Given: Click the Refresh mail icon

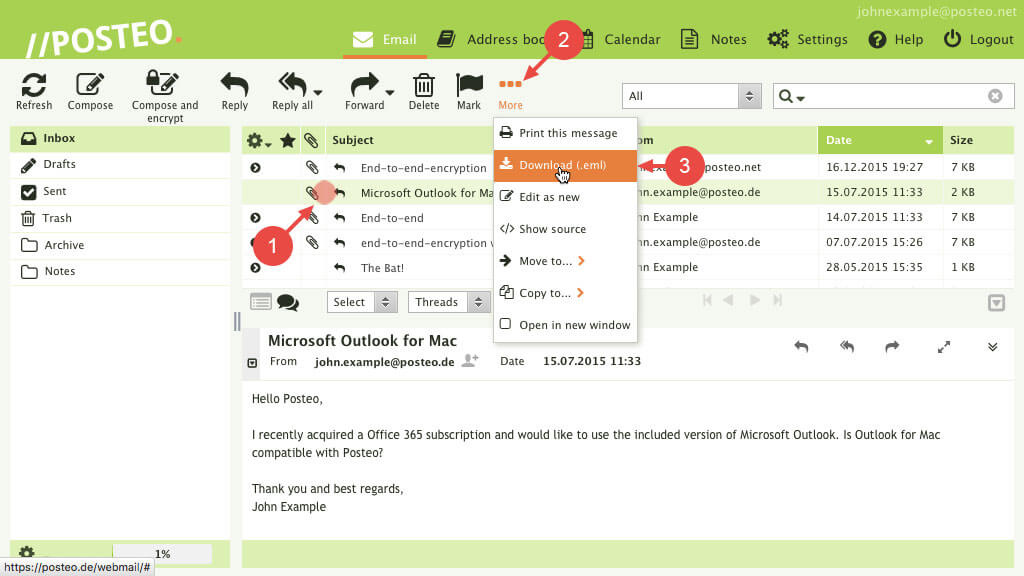Looking at the screenshot, I should click(x=34, y=85).
